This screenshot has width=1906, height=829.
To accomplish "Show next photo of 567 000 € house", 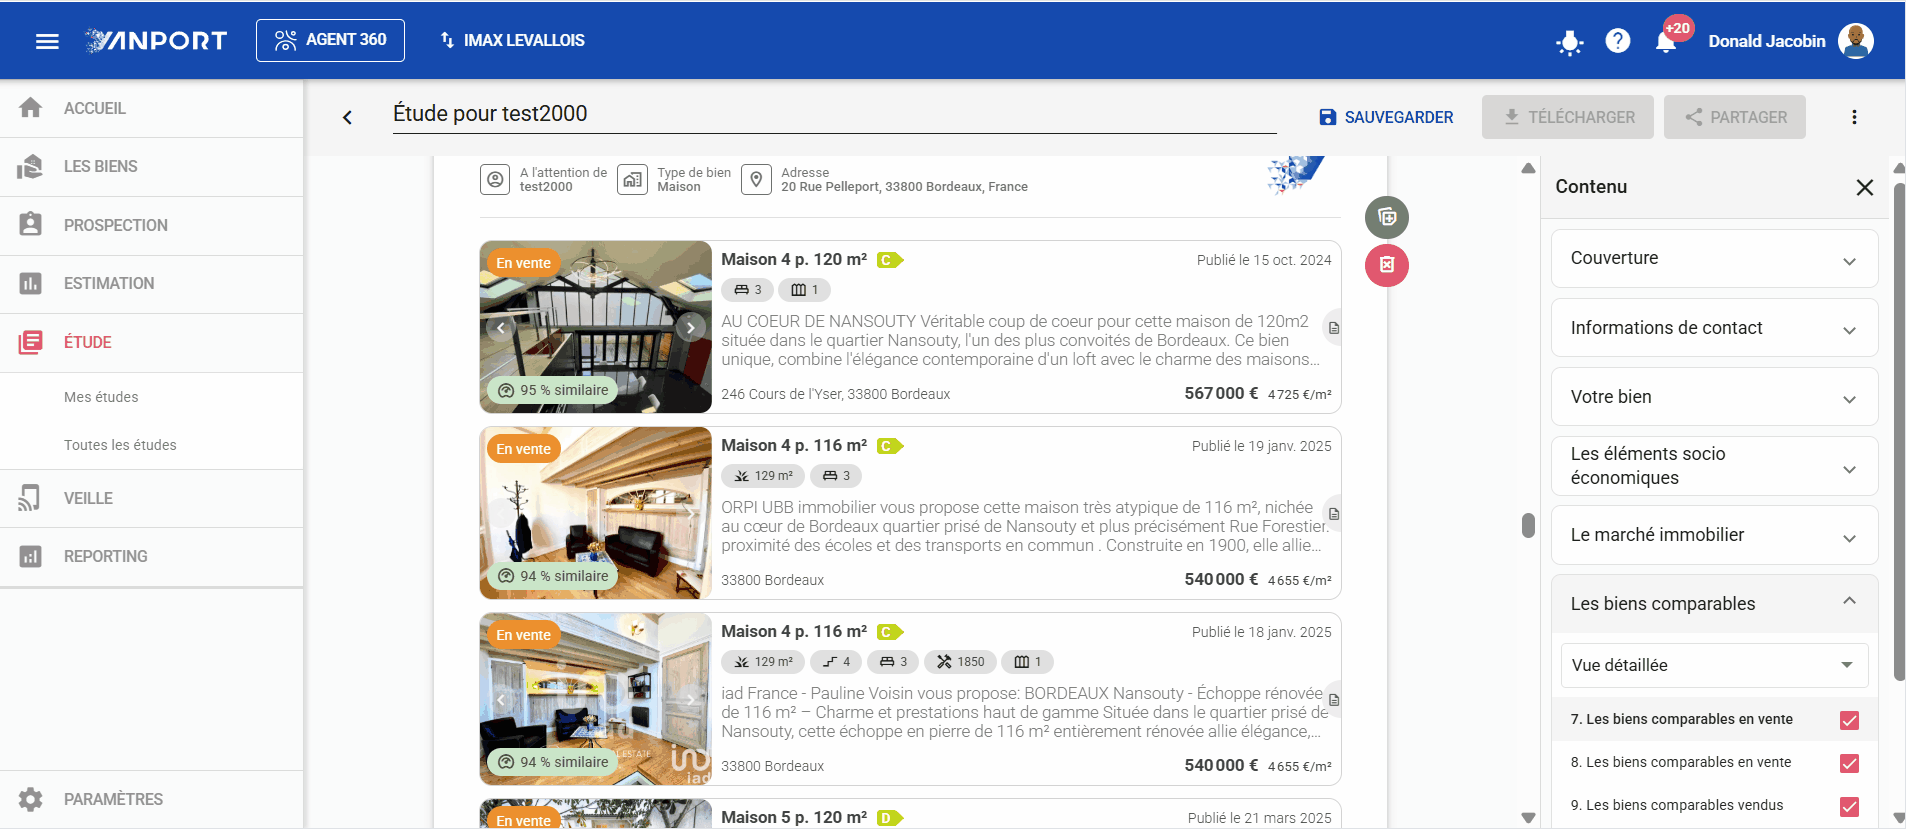I will tap(690, 327).
